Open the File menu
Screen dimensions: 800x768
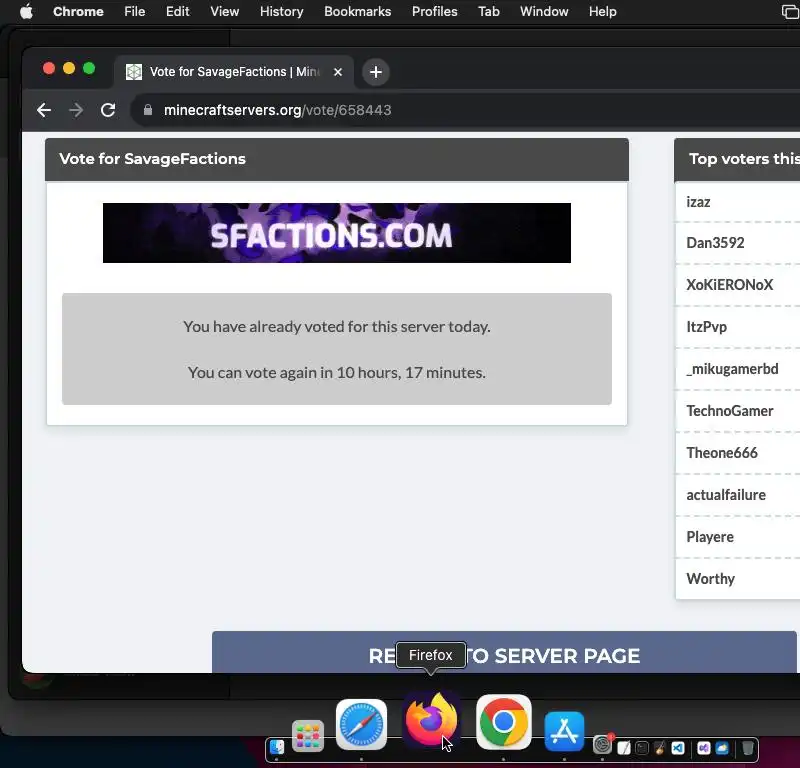[x=135, y=11]
